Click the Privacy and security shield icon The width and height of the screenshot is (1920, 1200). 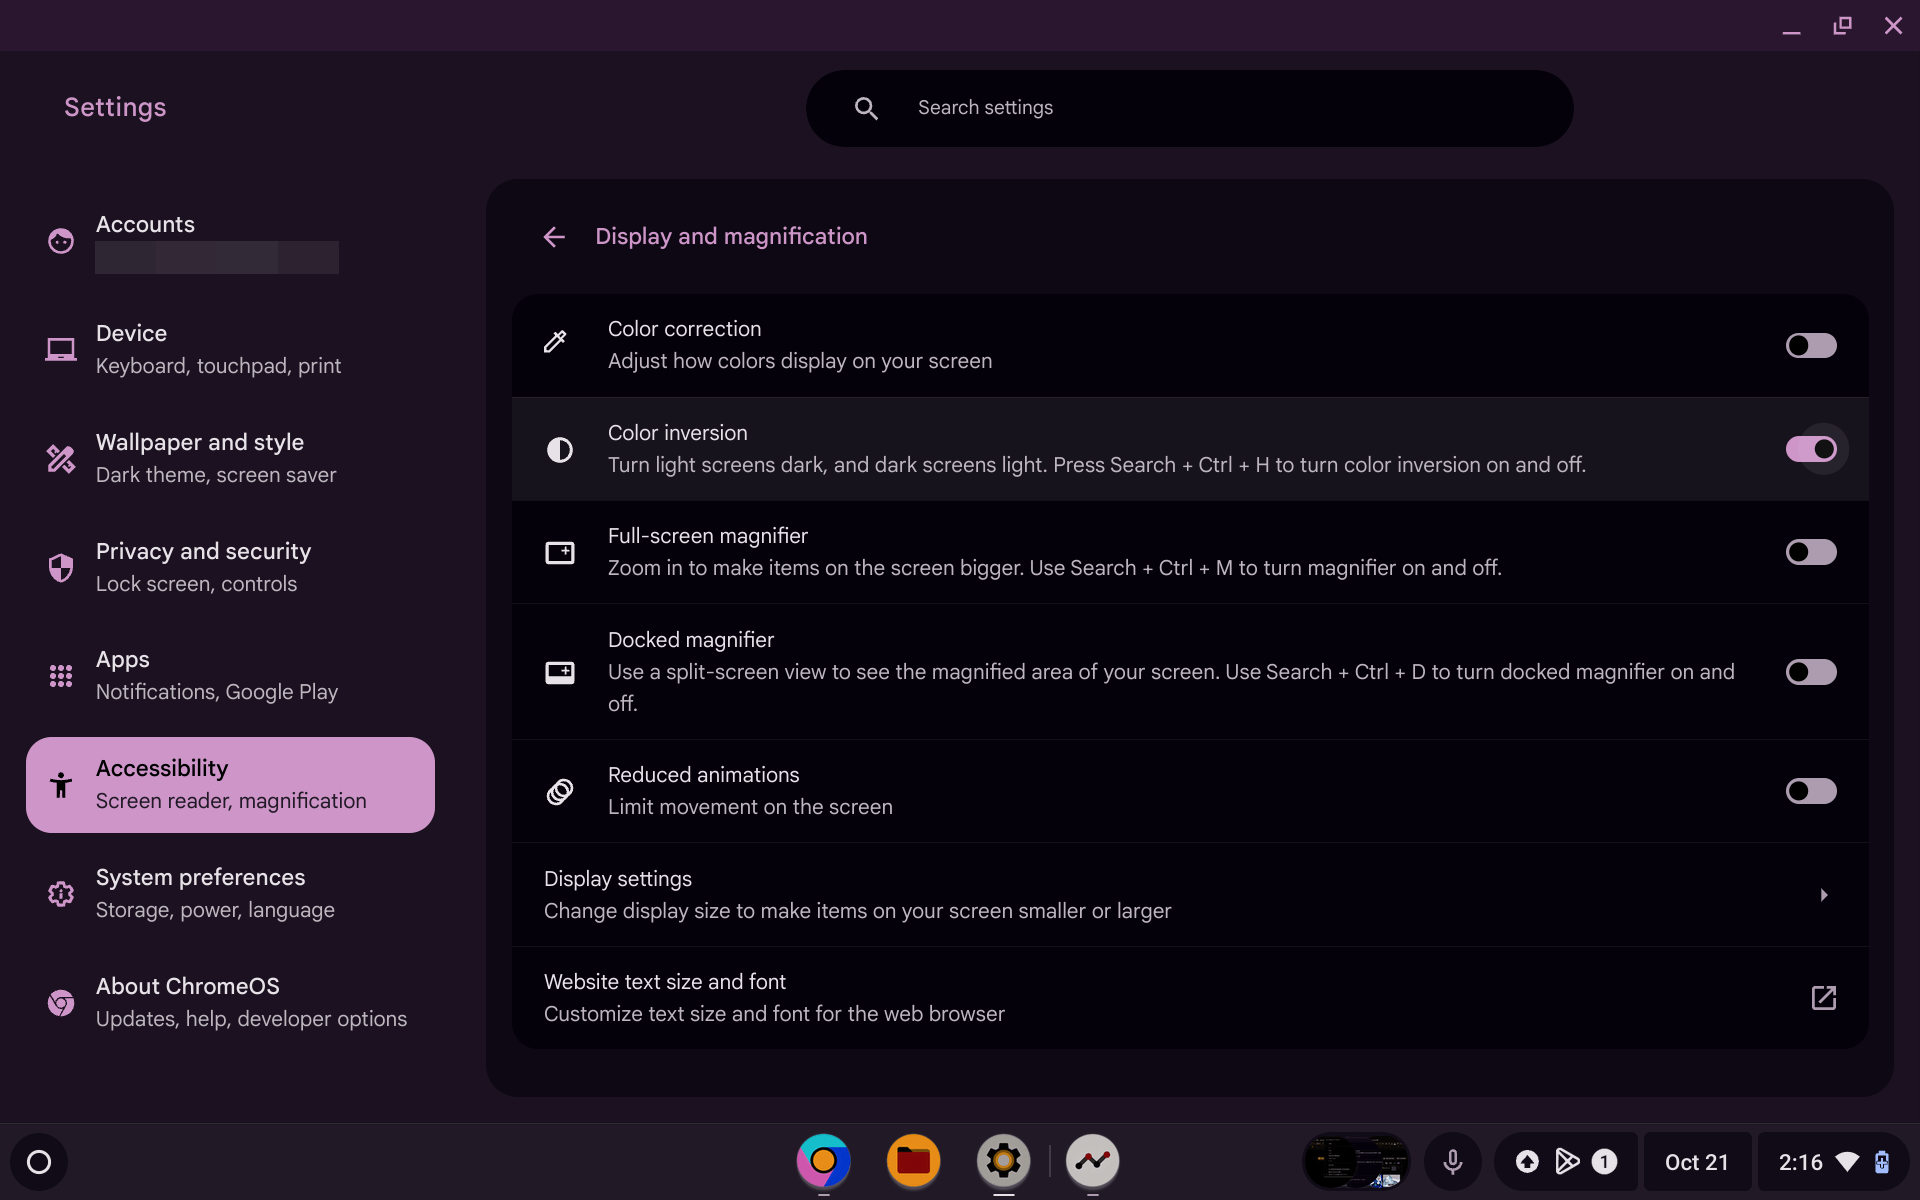pyautogui.click(x=60, y=567)
